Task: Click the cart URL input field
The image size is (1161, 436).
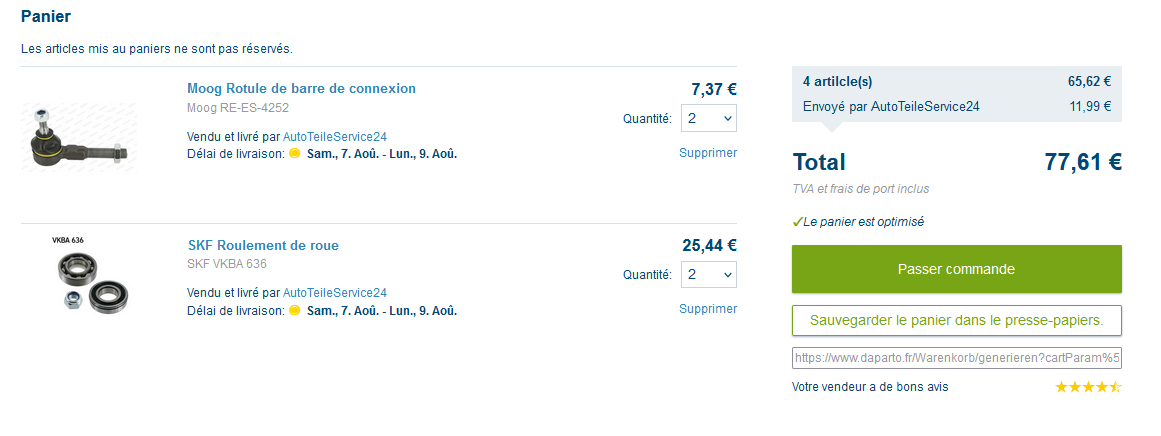Action: tap(956, 358)
